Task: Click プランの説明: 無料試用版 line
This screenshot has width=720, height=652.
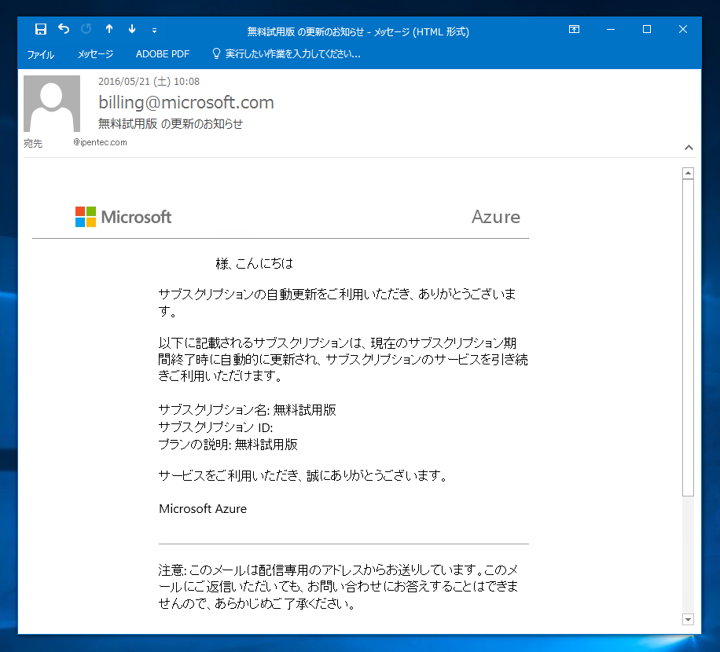Action: coord(228,444)
